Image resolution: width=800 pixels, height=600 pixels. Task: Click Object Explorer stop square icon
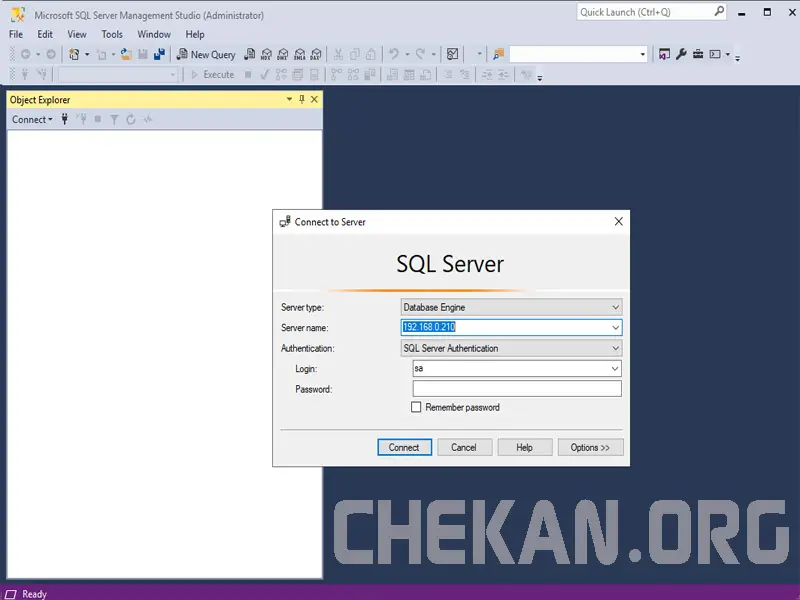coord(98,119)
